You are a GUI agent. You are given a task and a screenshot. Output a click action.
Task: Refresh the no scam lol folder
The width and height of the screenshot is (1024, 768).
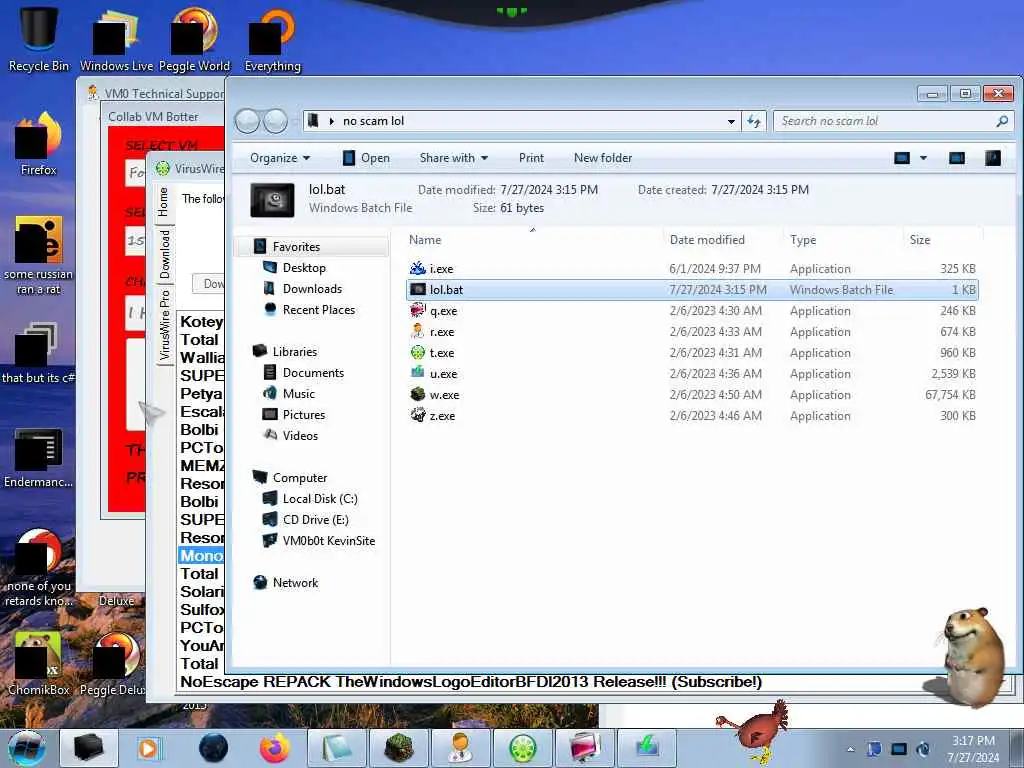point(754,121)
